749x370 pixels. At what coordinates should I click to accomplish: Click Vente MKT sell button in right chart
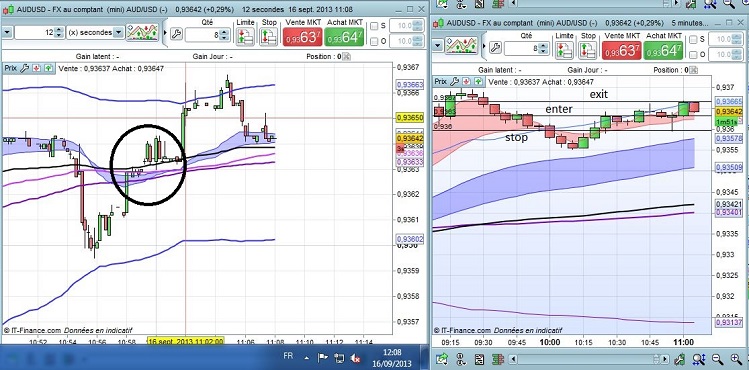point(621,50)
